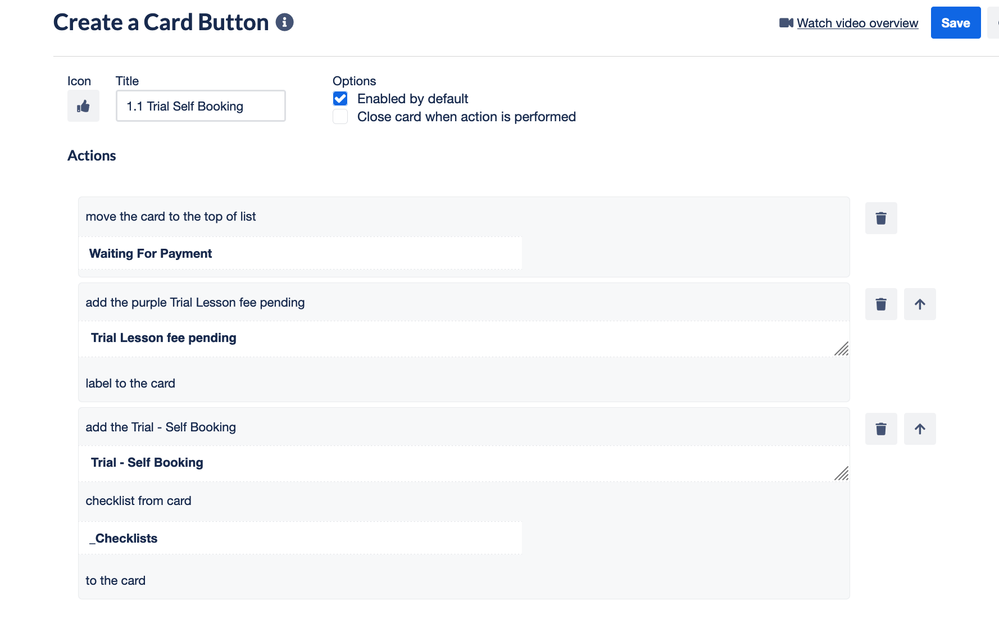This screenshot has height=629, width=999.
Task: Click the thumbs-up icon picker button
Action: click(83, 106)
